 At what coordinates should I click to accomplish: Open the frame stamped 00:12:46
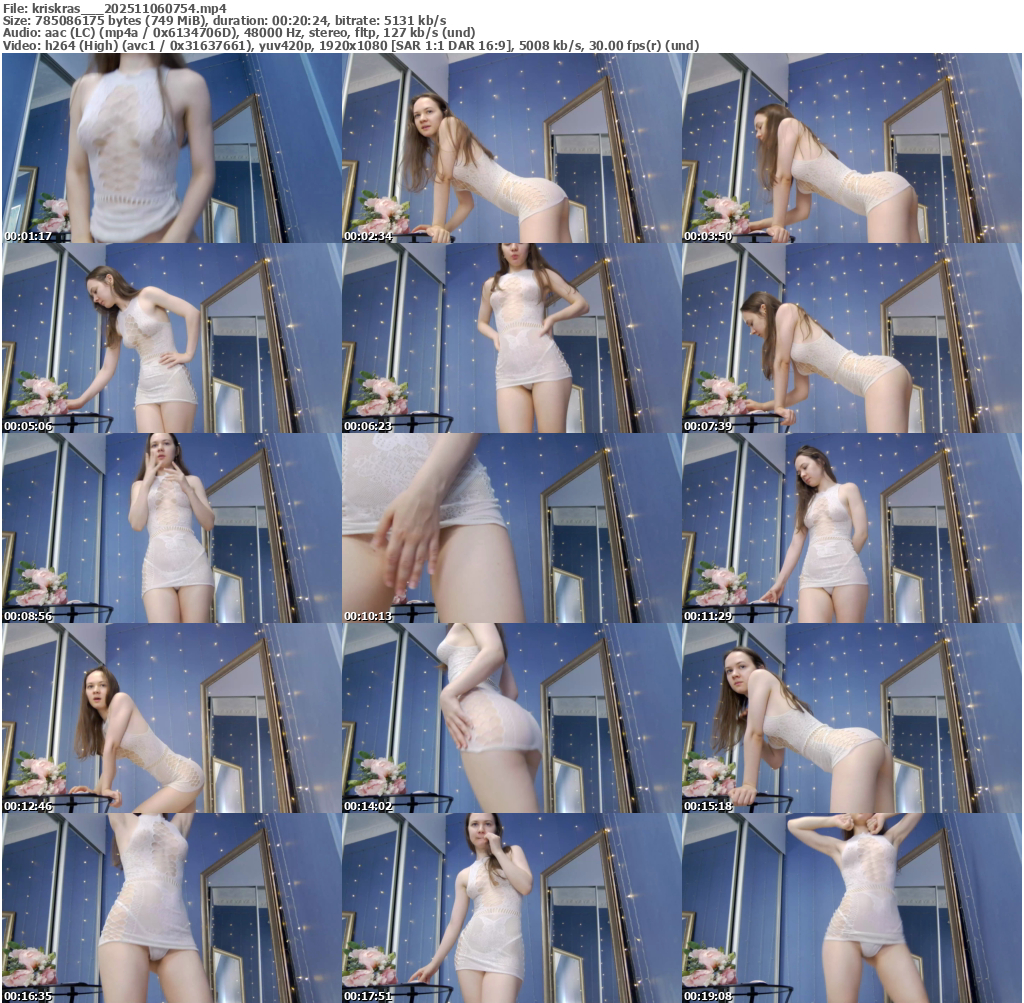tap(172, 718)
